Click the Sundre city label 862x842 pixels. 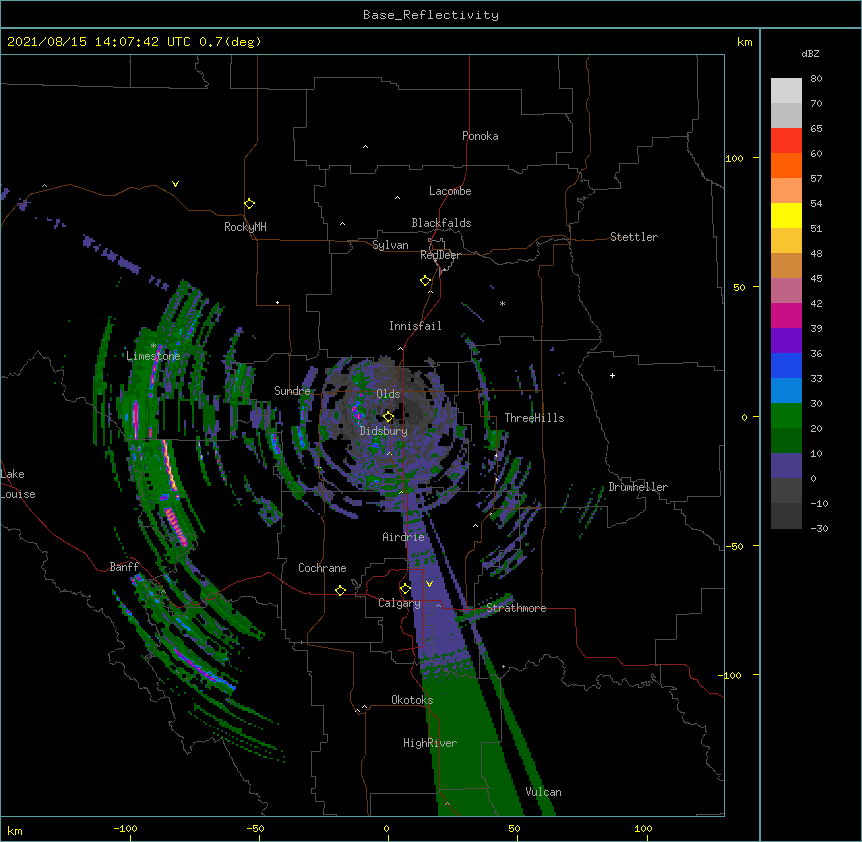point(292,391)
